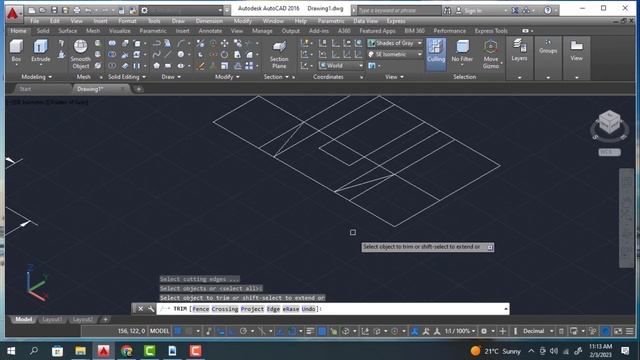Select the Box modeling tool
Screen dimensions: 640x360
(16, 51)
